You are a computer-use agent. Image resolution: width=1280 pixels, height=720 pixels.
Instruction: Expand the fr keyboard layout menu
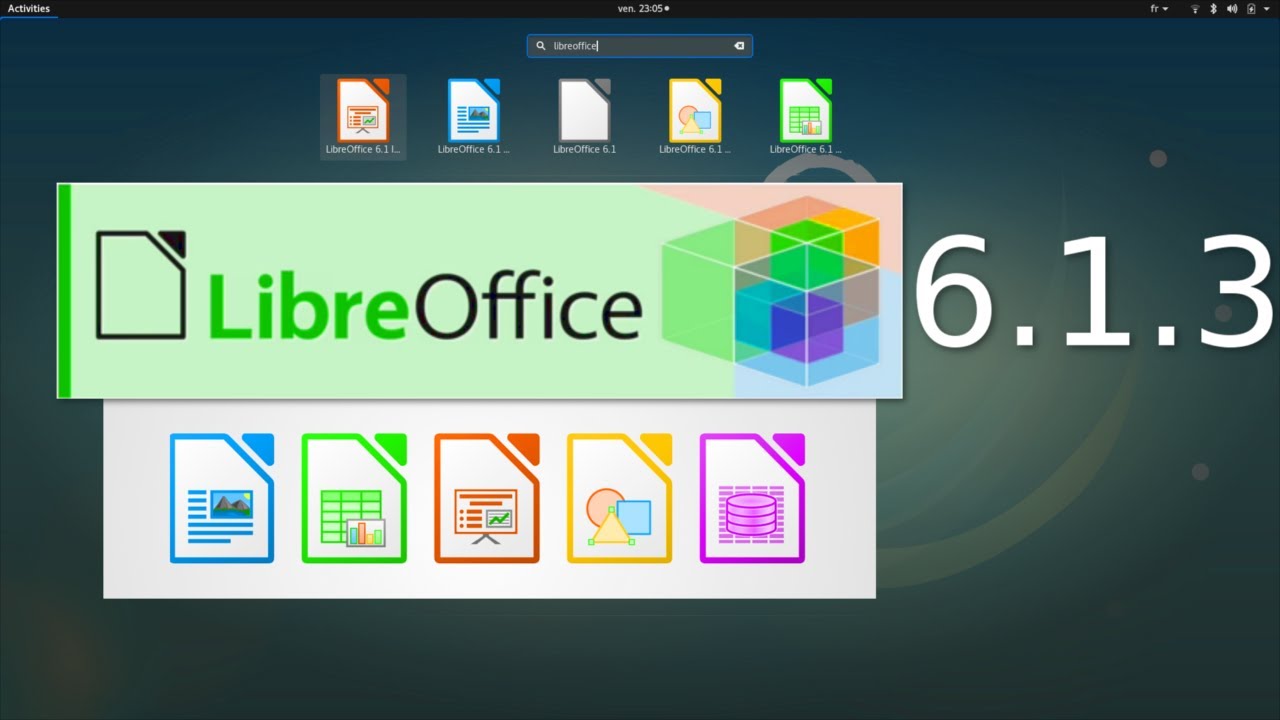pyautogui.click(x=1159, y=8)
